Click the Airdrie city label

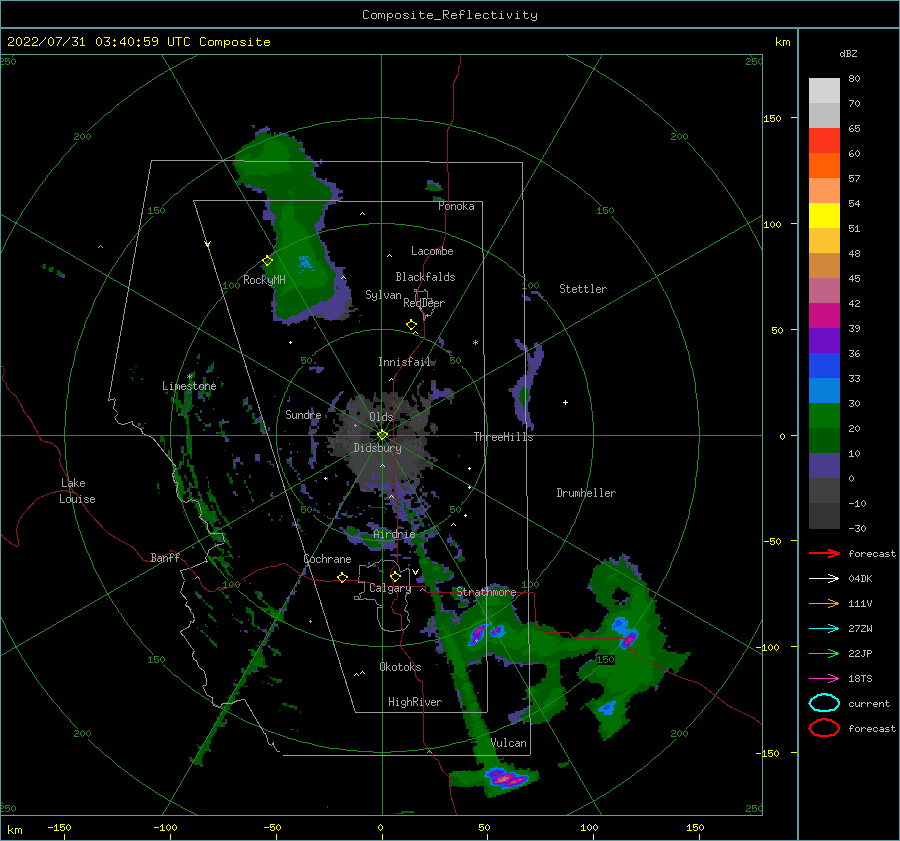394,534
